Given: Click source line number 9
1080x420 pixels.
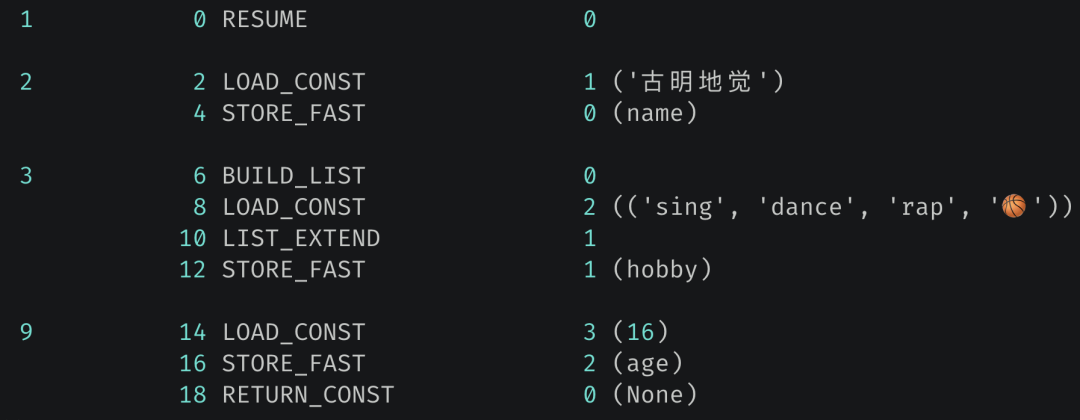Looking at the screenshot, I should pos(26,333).
